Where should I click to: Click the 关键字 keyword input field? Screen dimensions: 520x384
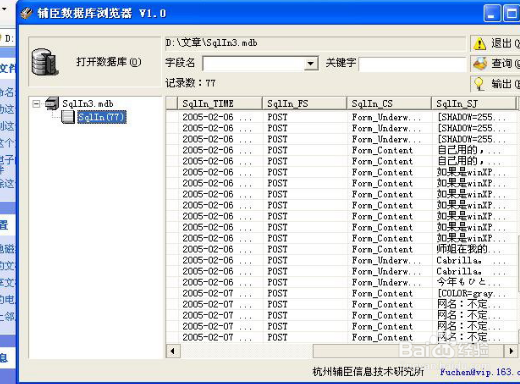[412, 64]
